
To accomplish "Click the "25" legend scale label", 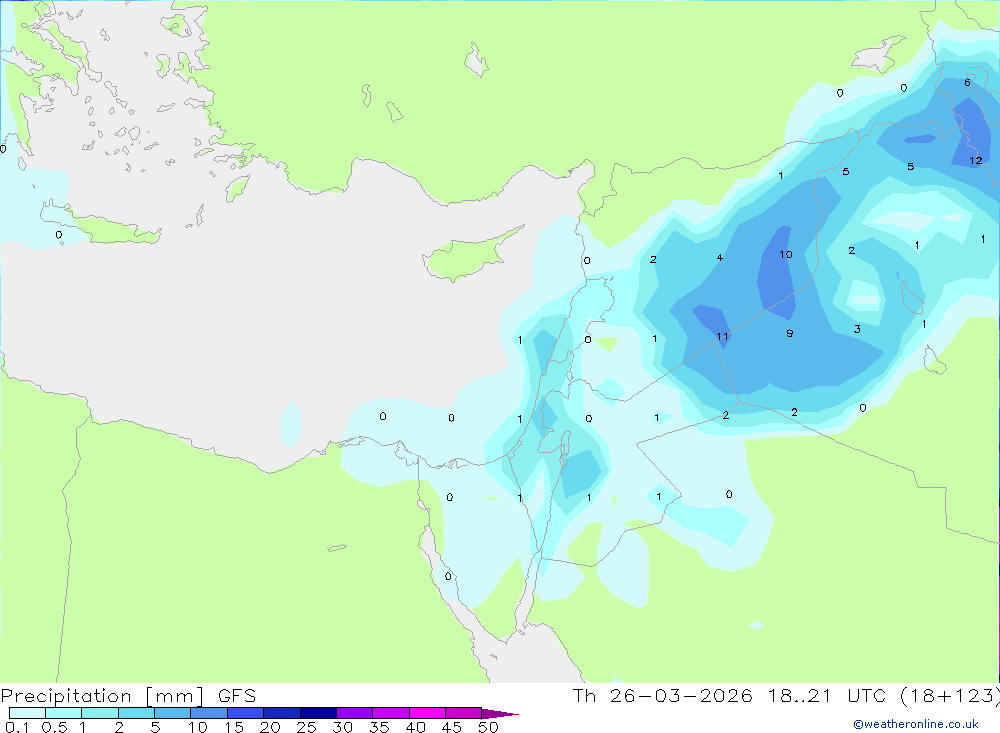I will (x=306, y=727).
